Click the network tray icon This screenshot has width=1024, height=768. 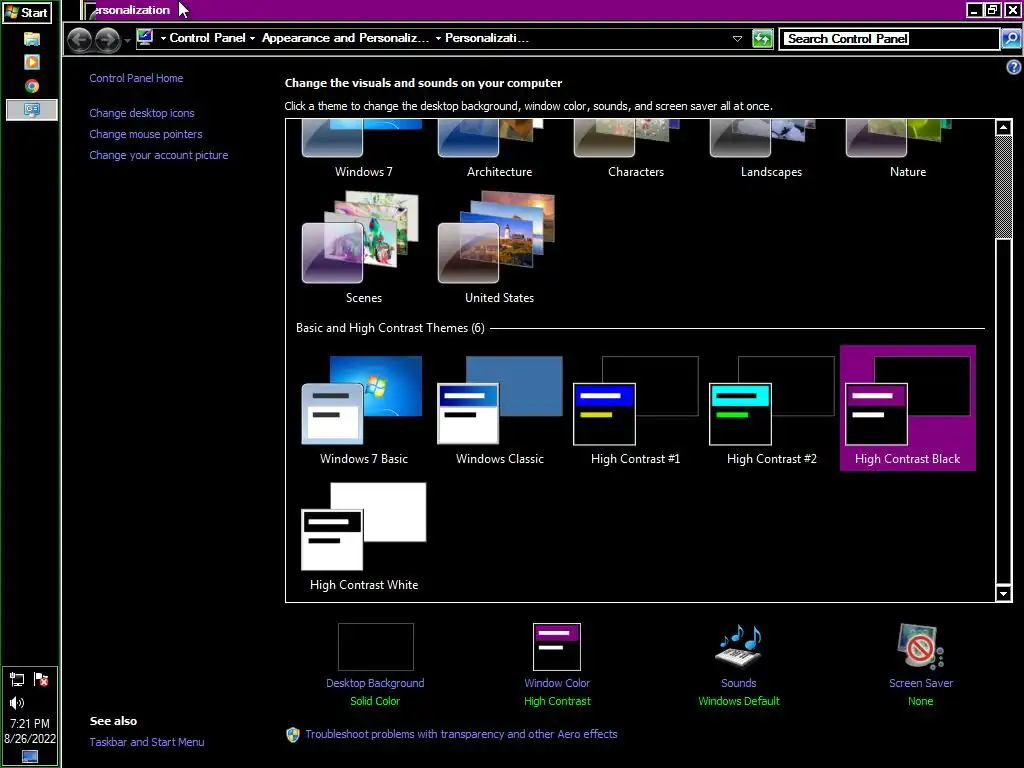pos(17,680)
